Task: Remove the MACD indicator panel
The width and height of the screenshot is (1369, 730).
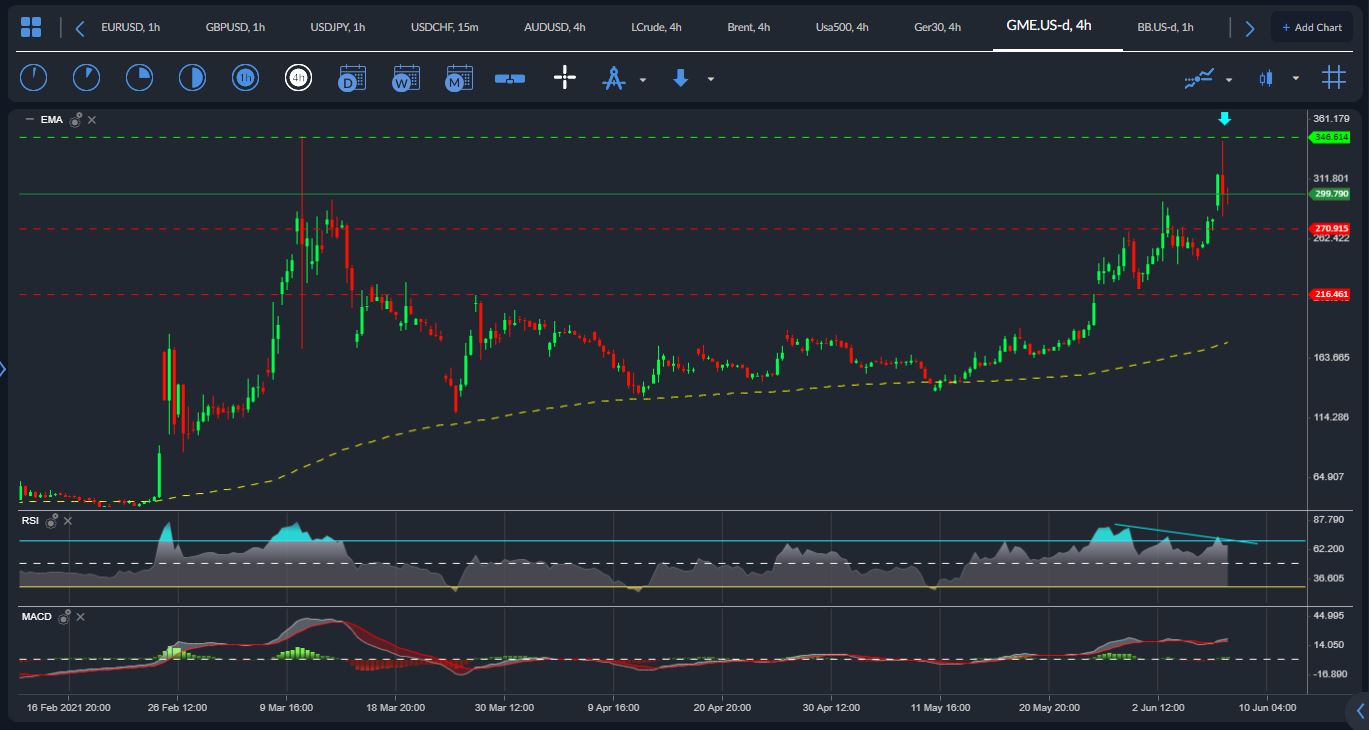Action: [x=80, y=618]
